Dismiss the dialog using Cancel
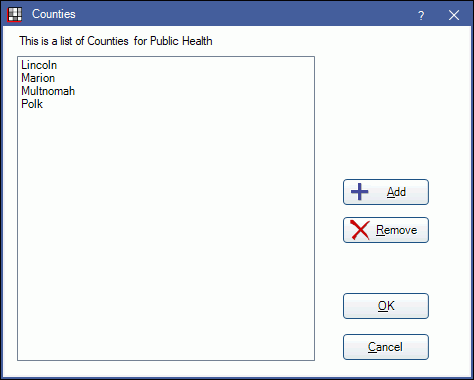474x380 pixels. (386, 347)
